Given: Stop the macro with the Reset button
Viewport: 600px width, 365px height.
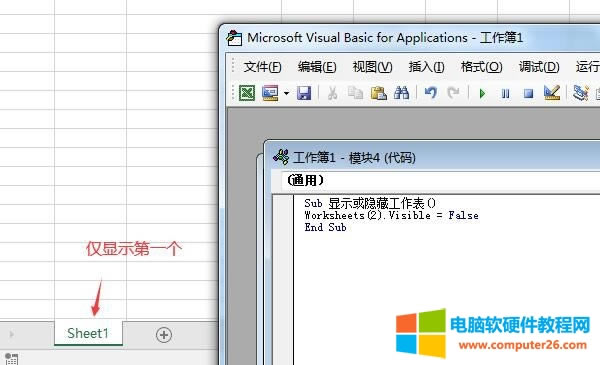Looking at the screenshot, I should coord(528,93).
